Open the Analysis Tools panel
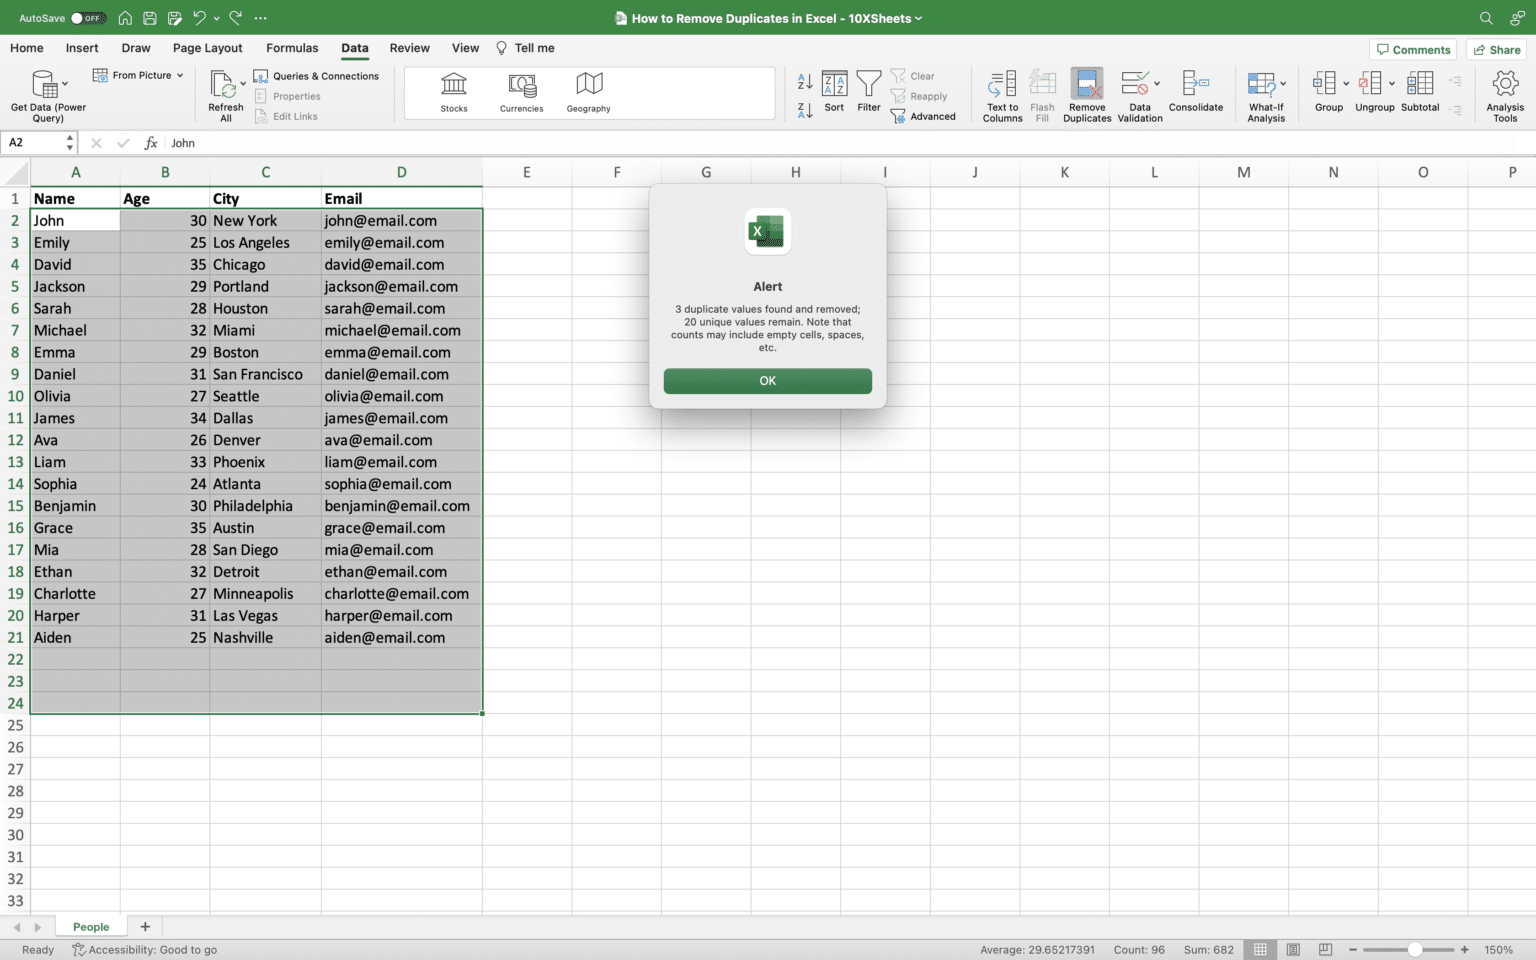This screenshot has width=1536, height=960. pos(1504,95)
